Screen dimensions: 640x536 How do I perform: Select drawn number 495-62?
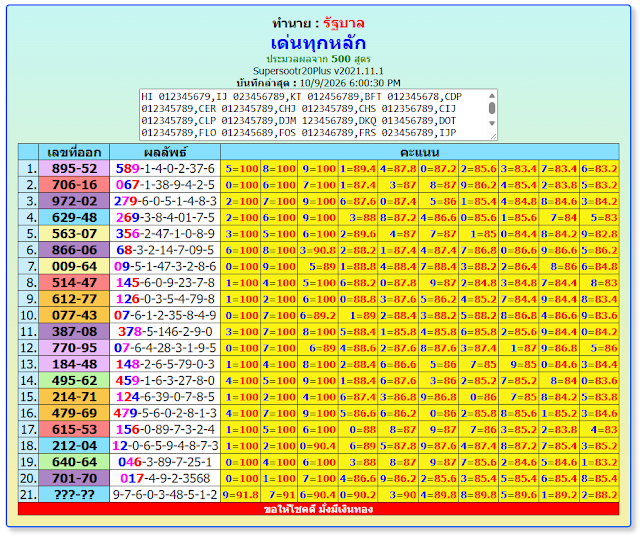[x=74, y=381]
